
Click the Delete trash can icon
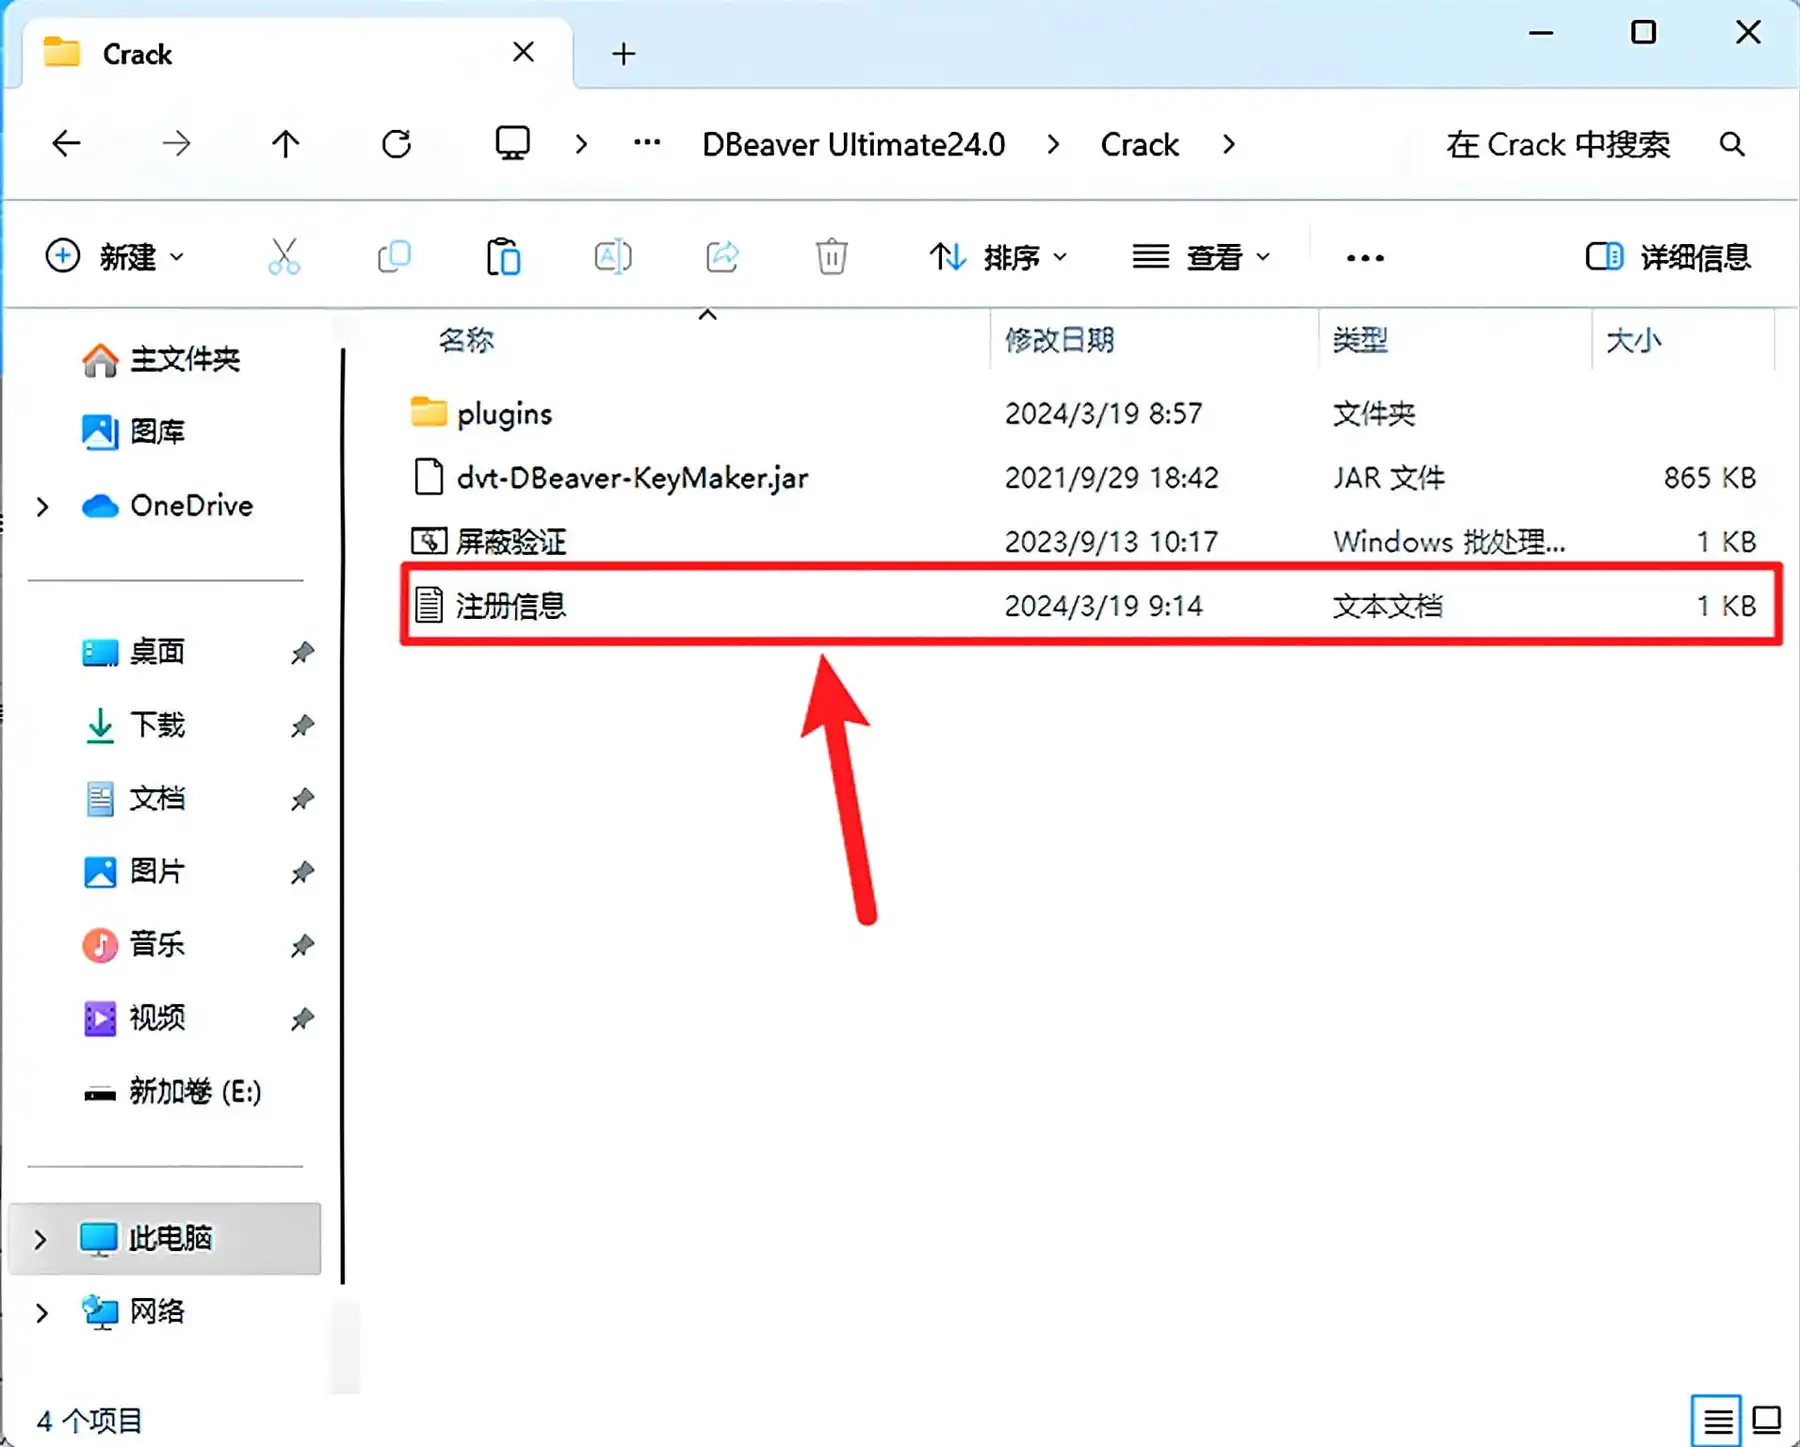[831, 257]
